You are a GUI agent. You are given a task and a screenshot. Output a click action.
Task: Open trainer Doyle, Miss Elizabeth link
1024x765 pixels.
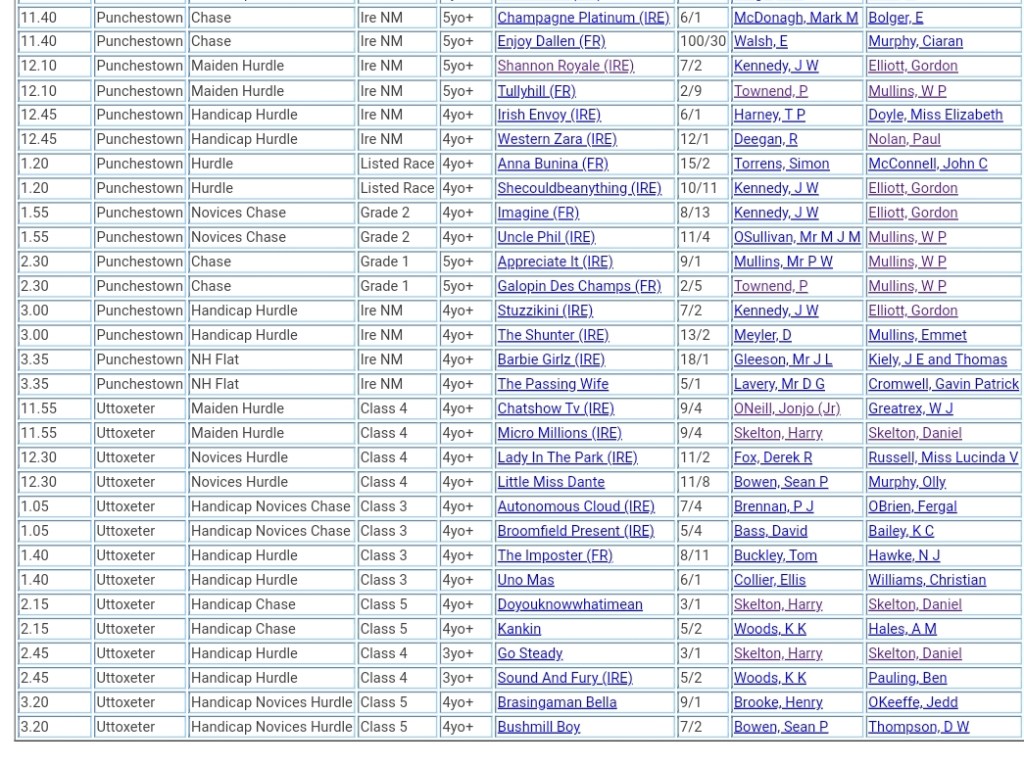(935, 115)
